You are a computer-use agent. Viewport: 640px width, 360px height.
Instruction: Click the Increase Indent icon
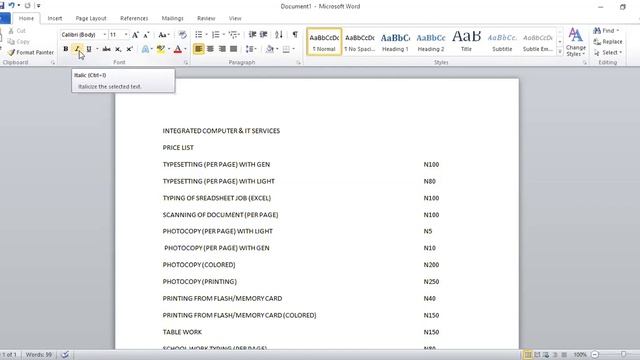point(264,35)
